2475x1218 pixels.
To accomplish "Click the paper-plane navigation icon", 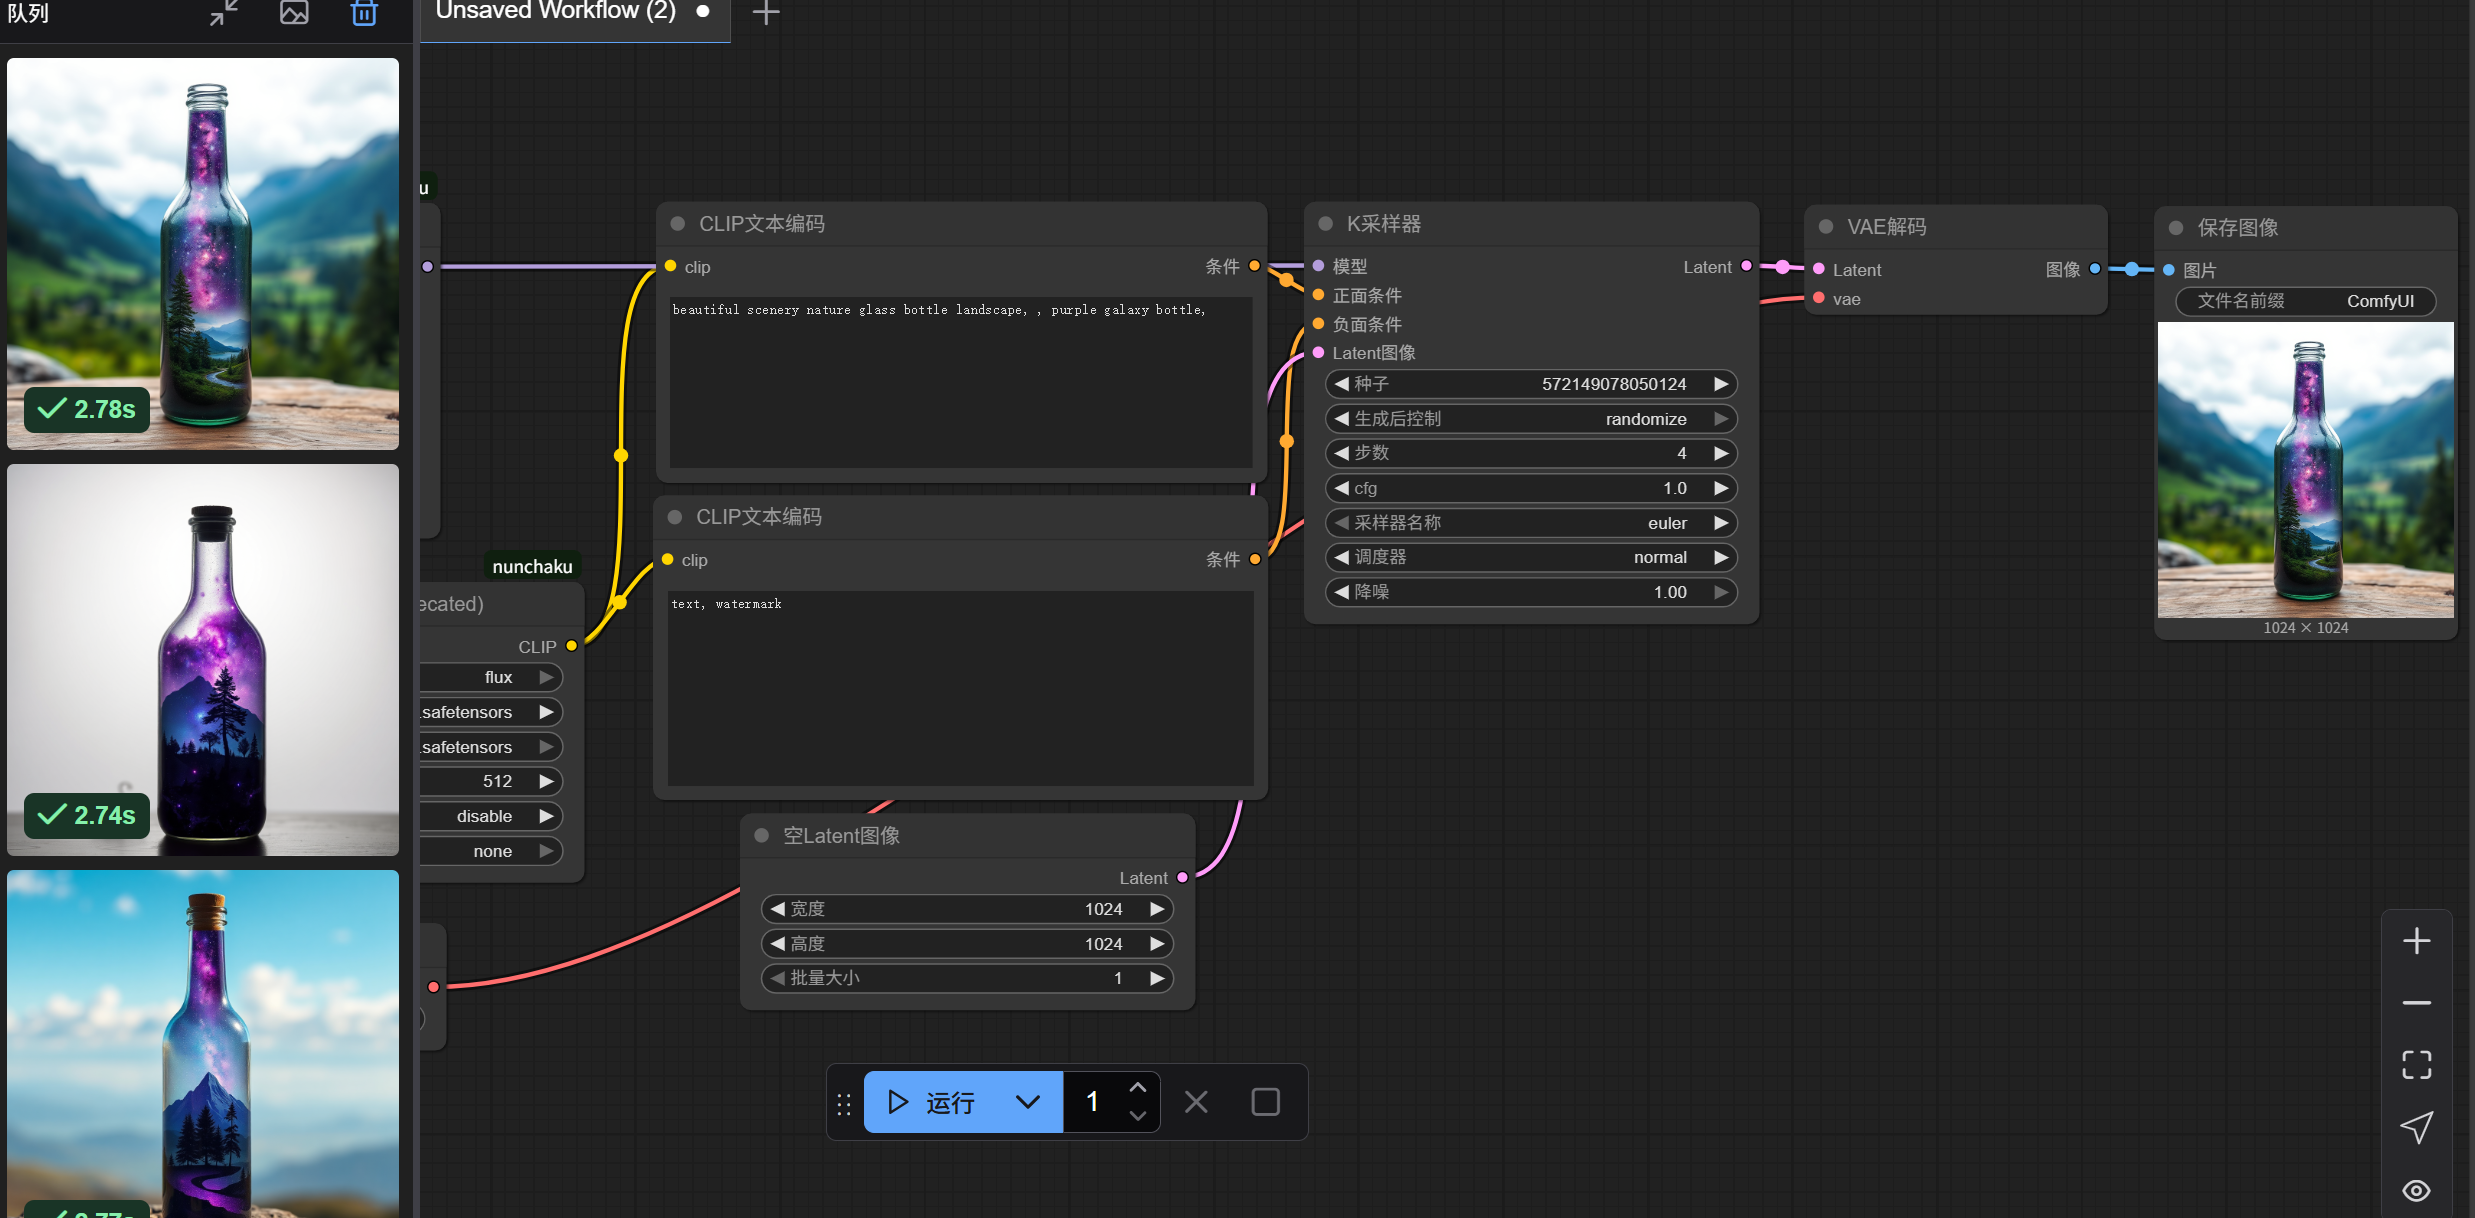I will coord(2416,1128).
